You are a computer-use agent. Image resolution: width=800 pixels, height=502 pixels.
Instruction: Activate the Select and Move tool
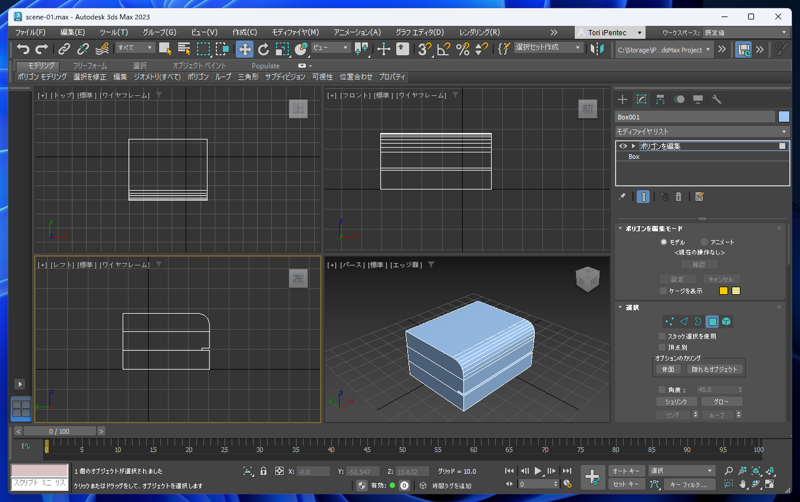click(x=244, y=49)
